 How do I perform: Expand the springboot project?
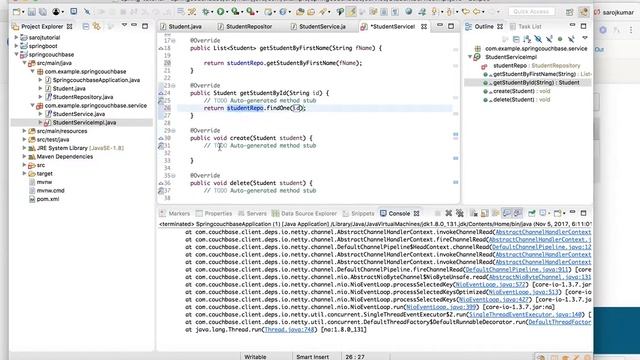[16, 46]
